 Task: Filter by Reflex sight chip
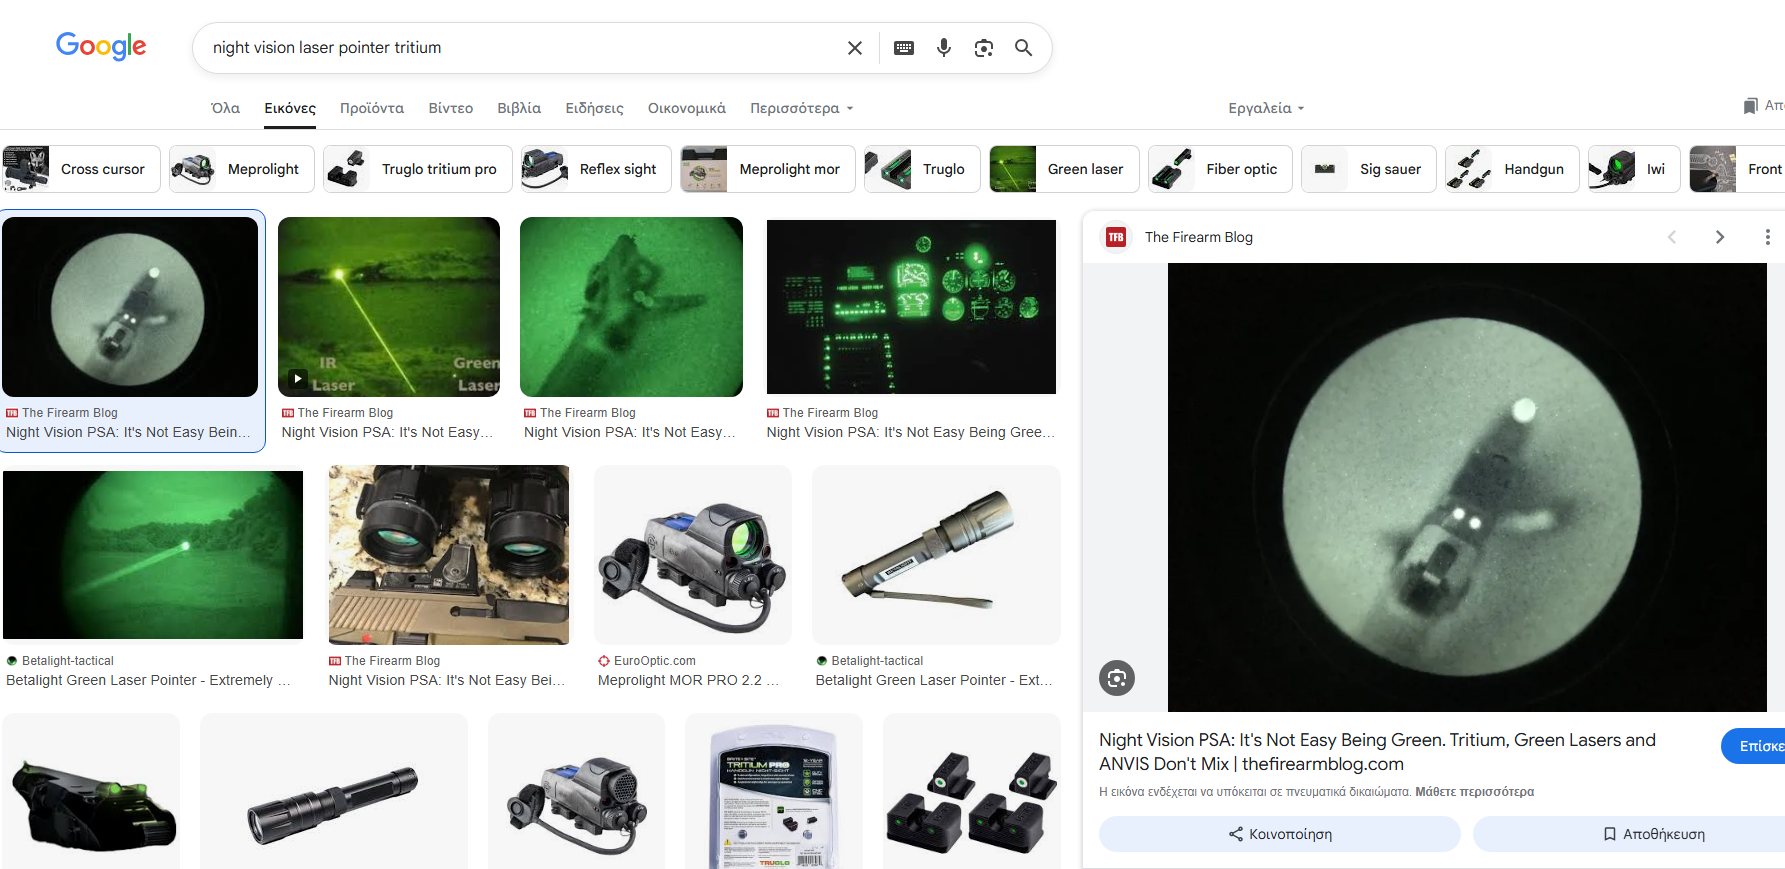point(597,169)
